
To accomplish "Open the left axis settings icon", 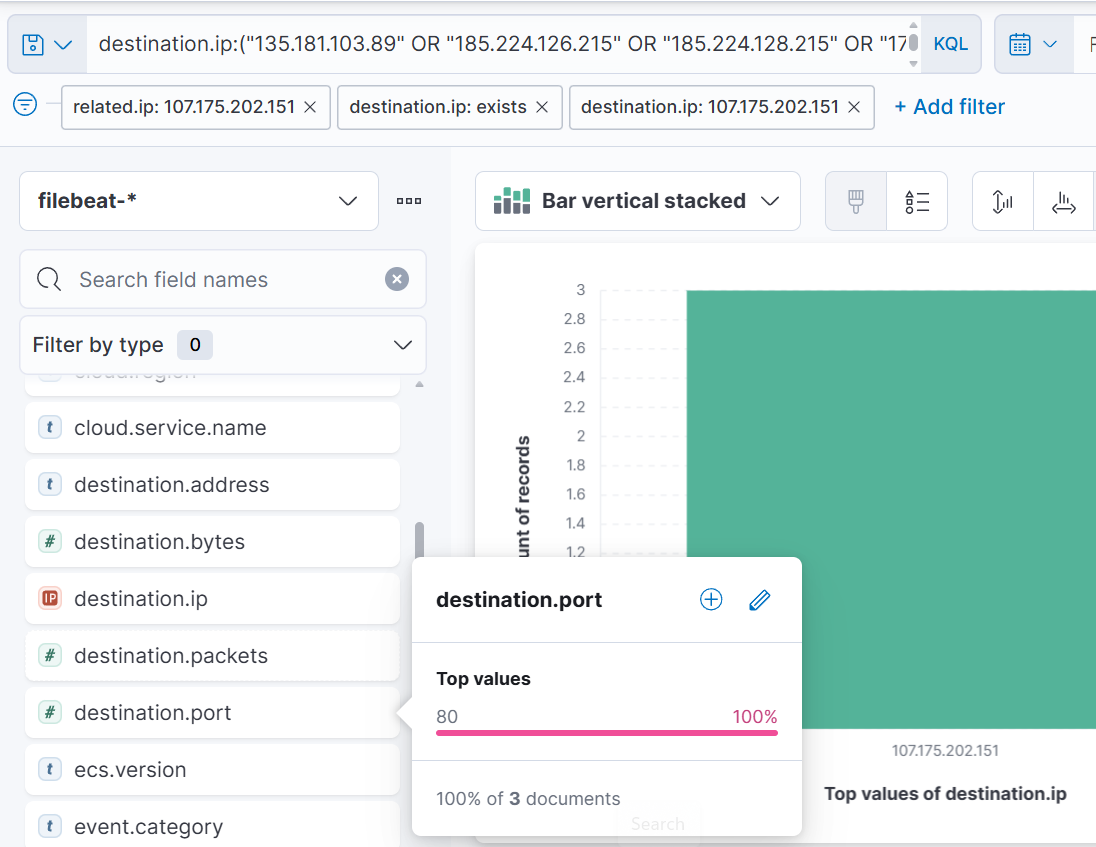I will [1002, 201].
